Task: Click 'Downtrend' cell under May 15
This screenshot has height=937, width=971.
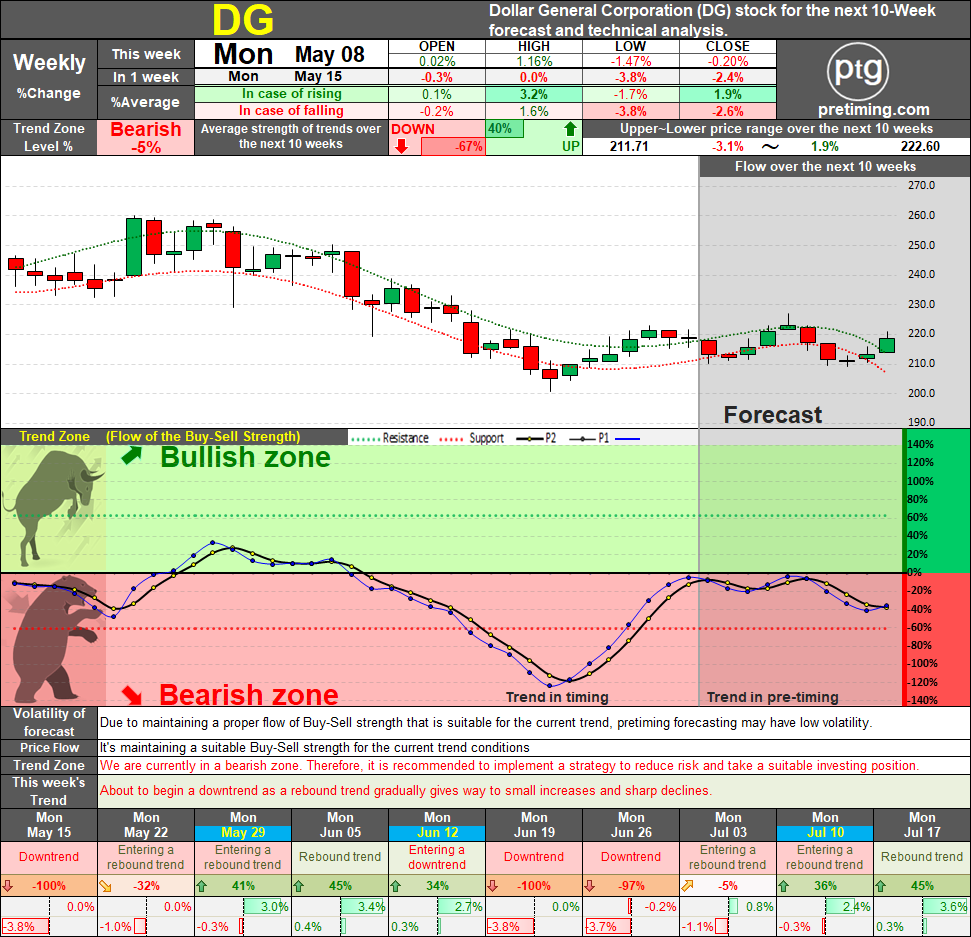Action: click(49, 857)
